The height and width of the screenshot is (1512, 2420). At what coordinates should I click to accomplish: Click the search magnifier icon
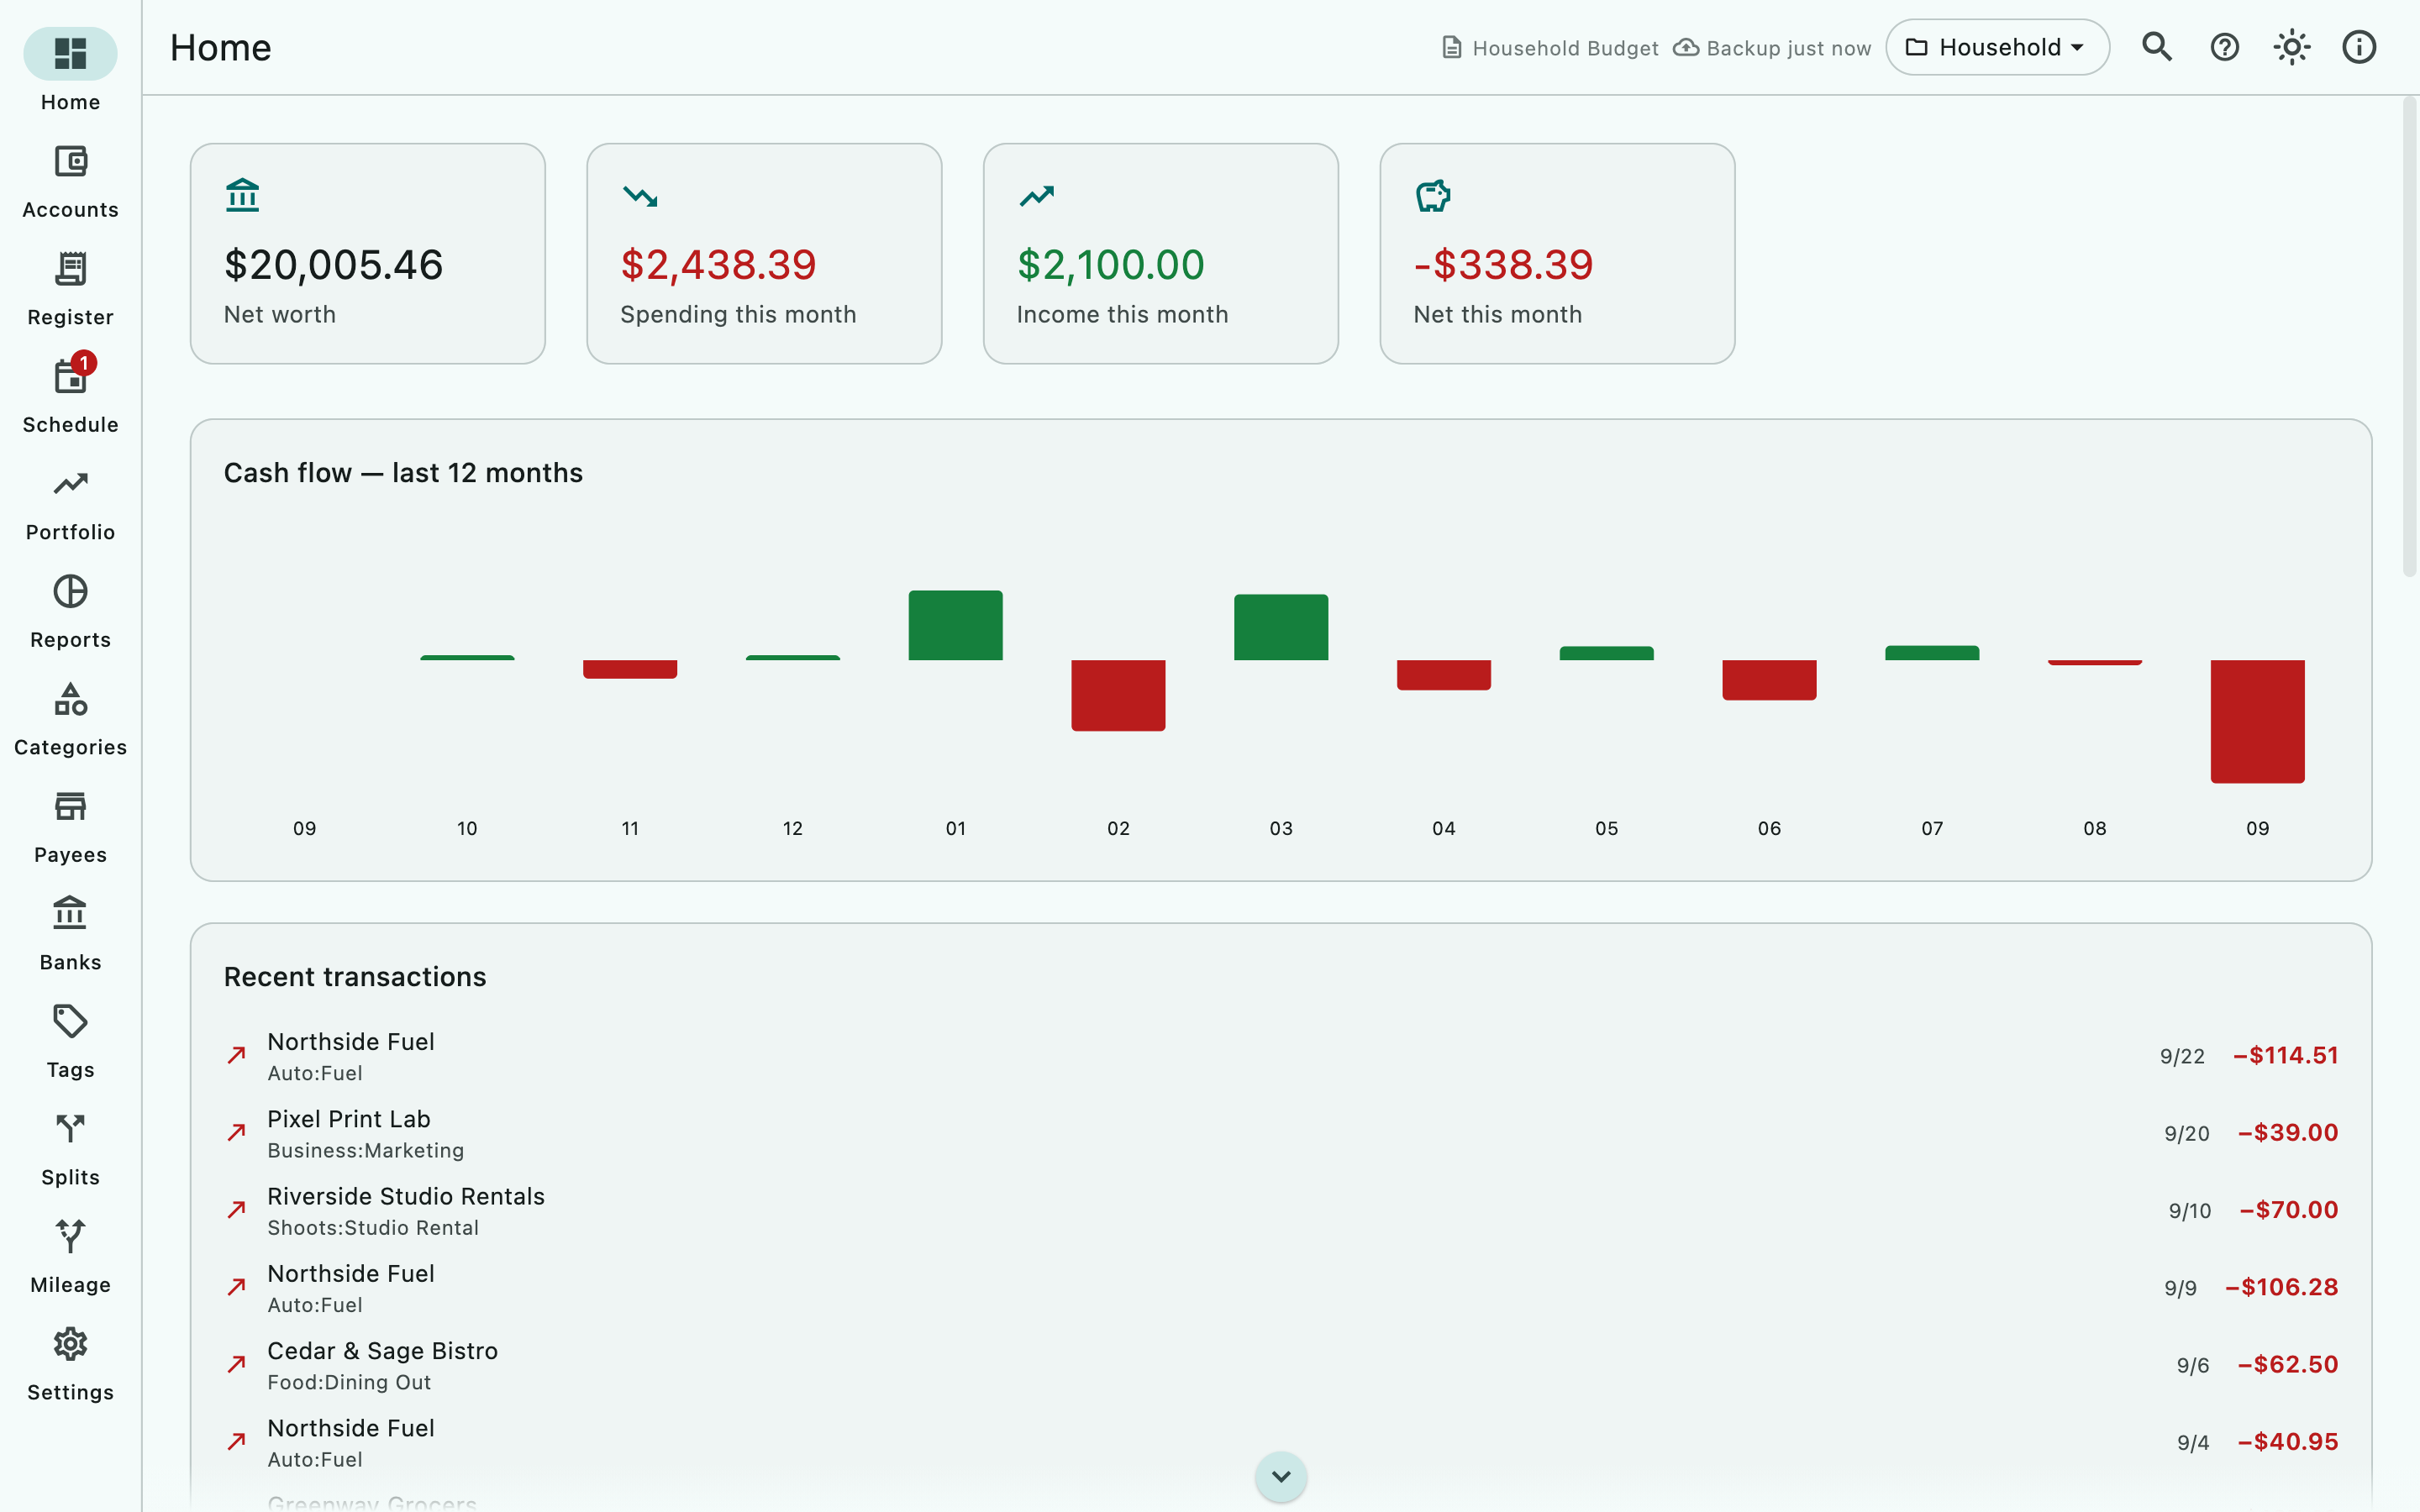click(x=2157, y=47)
